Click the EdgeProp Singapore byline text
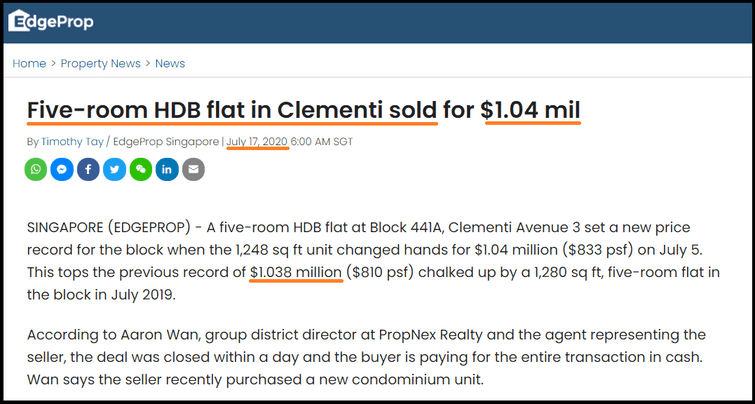Image resolution: width=755 pixels, height=404 pixels. point(166,142)
